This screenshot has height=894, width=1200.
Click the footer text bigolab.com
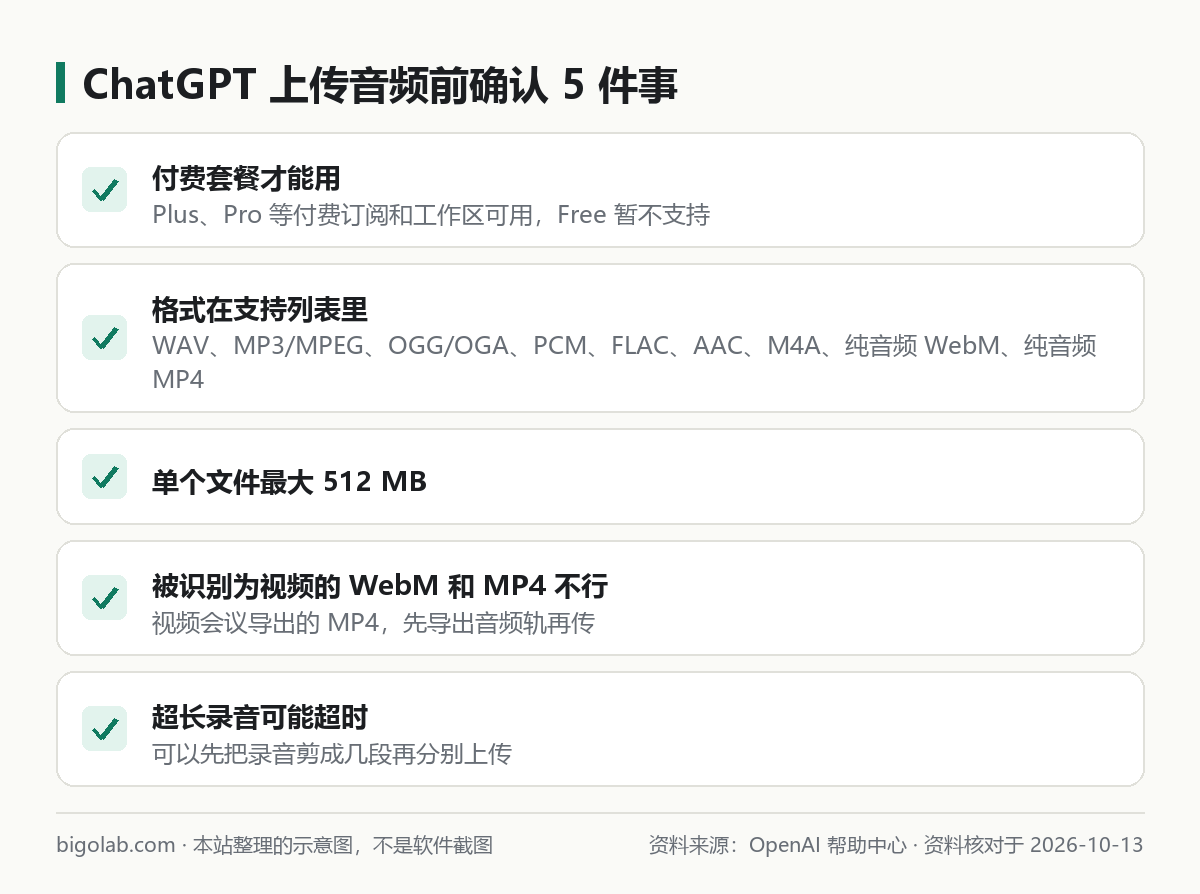[116, 845]
